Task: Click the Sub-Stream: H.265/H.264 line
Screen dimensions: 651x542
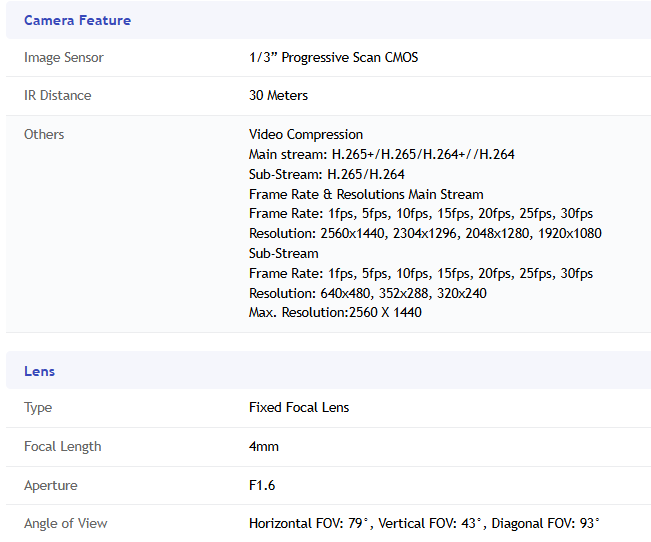Action: pos(326,174)
